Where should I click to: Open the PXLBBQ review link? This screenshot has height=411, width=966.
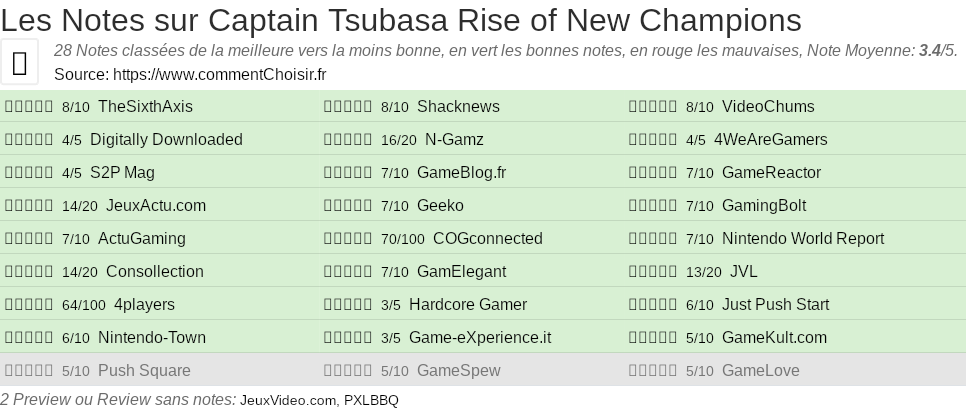click(x=371, y=400)
